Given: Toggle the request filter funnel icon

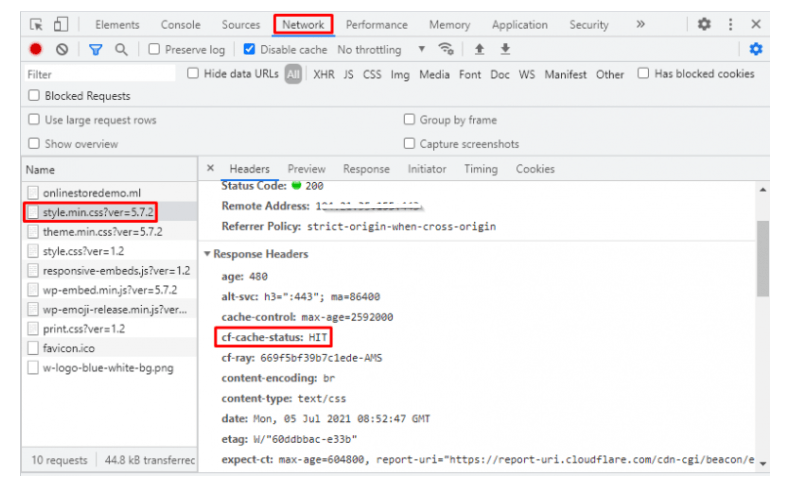Looking at the screenshot, I should point(96,49).
